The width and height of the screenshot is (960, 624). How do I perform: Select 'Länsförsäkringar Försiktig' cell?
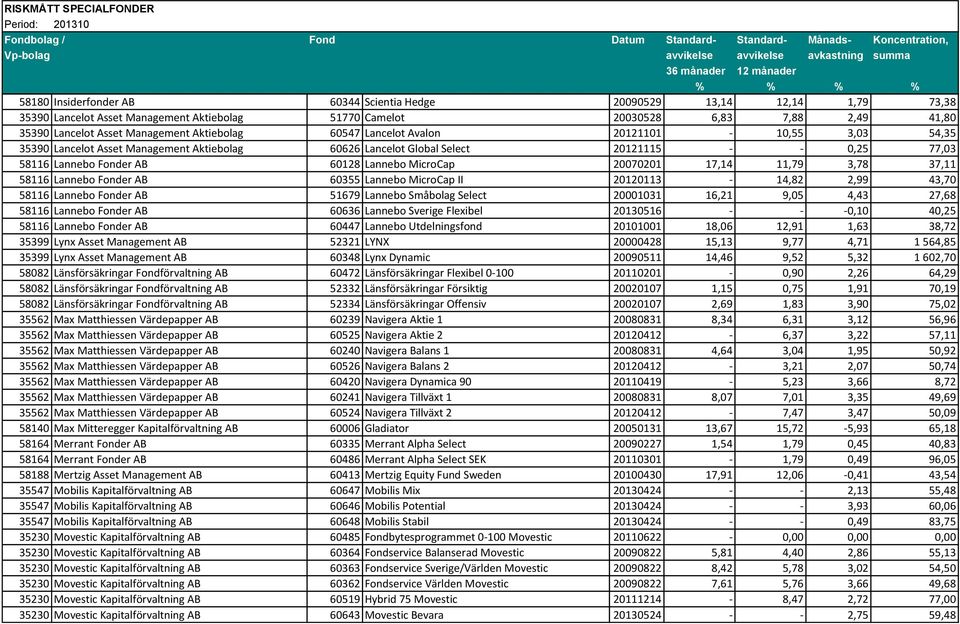[486, 288]
